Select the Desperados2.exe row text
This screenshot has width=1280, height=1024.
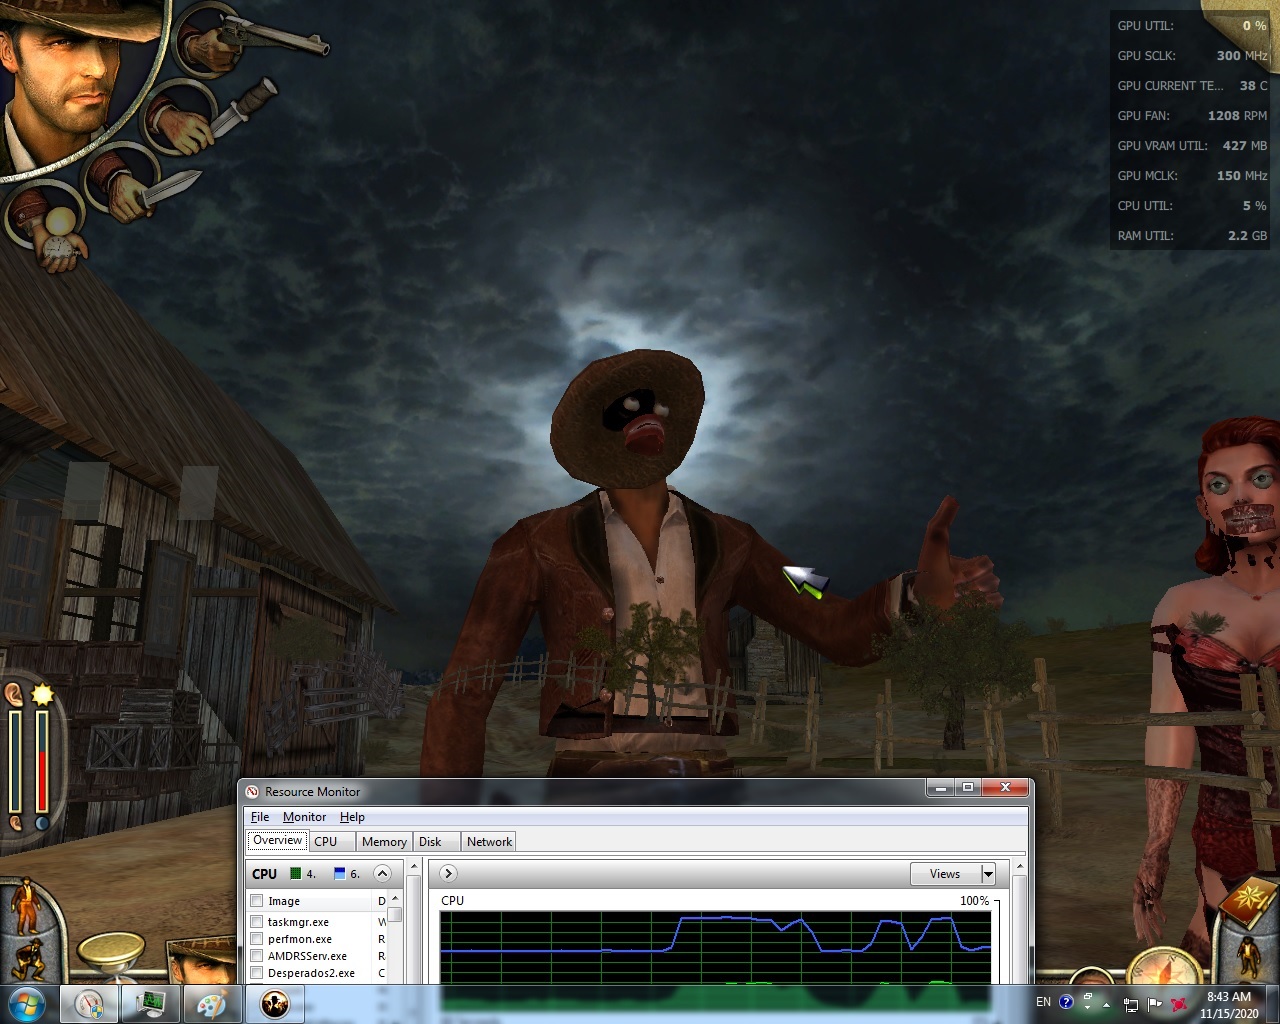tap(311, 973)
